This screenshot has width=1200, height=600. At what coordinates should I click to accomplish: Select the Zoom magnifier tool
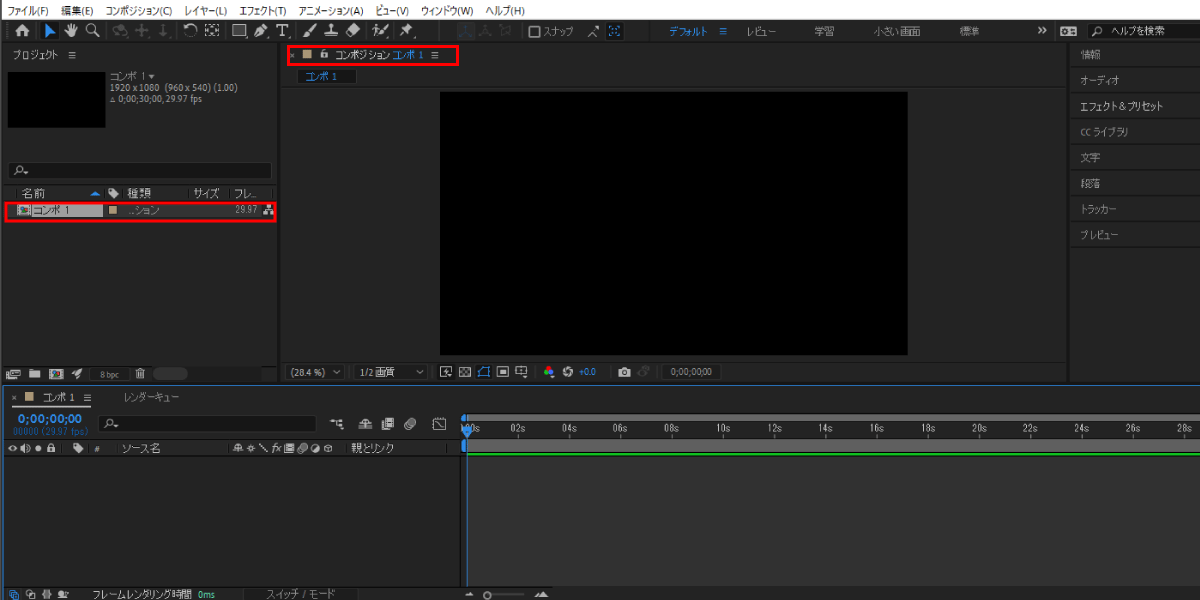[x=92, y=31]
